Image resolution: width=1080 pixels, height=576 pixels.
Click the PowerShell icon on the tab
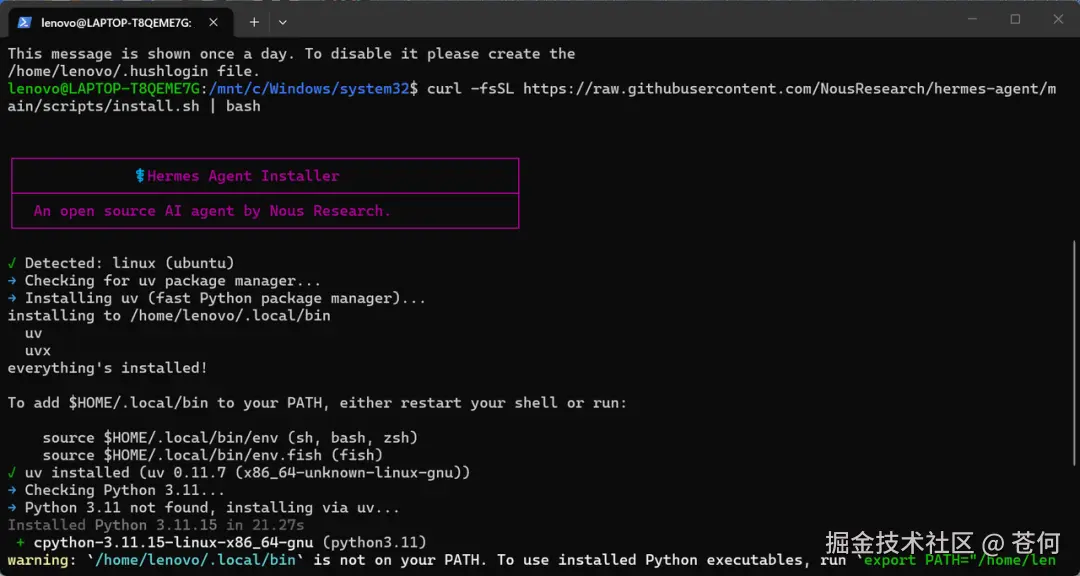24,22
